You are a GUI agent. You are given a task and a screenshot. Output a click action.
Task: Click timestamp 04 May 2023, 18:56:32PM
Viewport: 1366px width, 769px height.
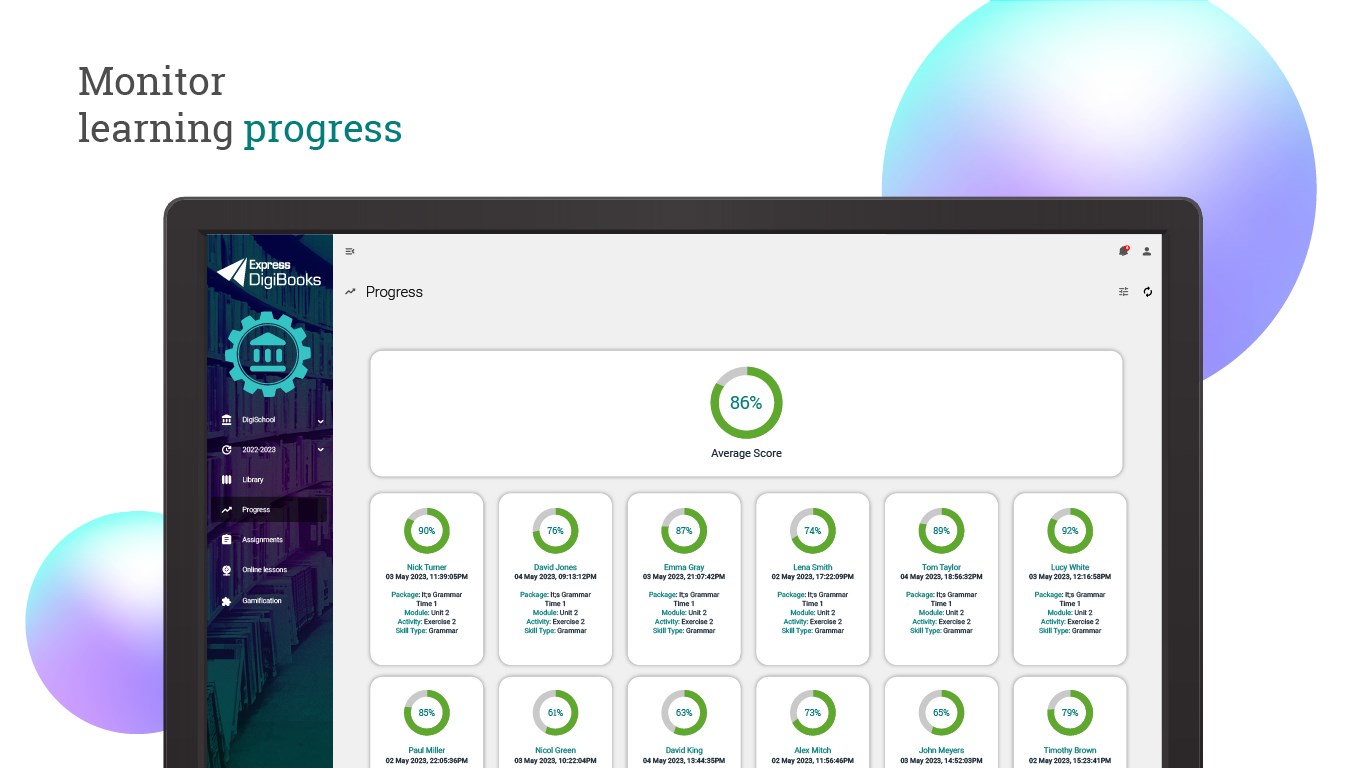point(941,577)
